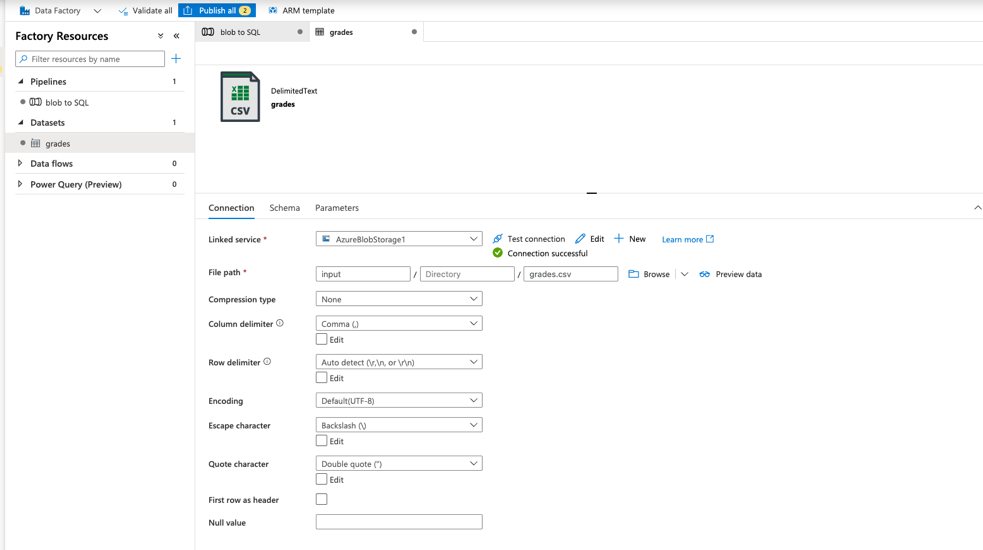This screenshot has width=983, height=550.
Task: Enable First row as header checkbox
Action: coord(321,499)
